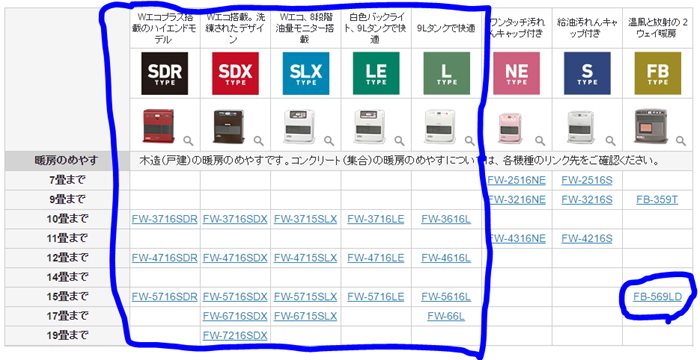Open the FW-2516NE model link
Image resolution: width=700 pixels, height=360 pixels.
(x=517, y=180)
